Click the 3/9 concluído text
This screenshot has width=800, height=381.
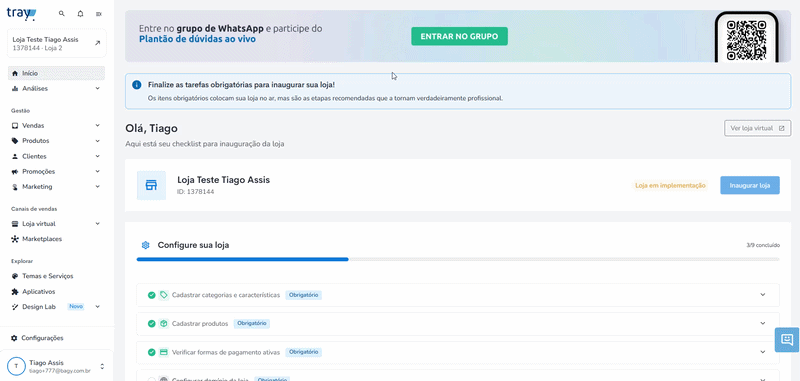(x=763, y=245)
